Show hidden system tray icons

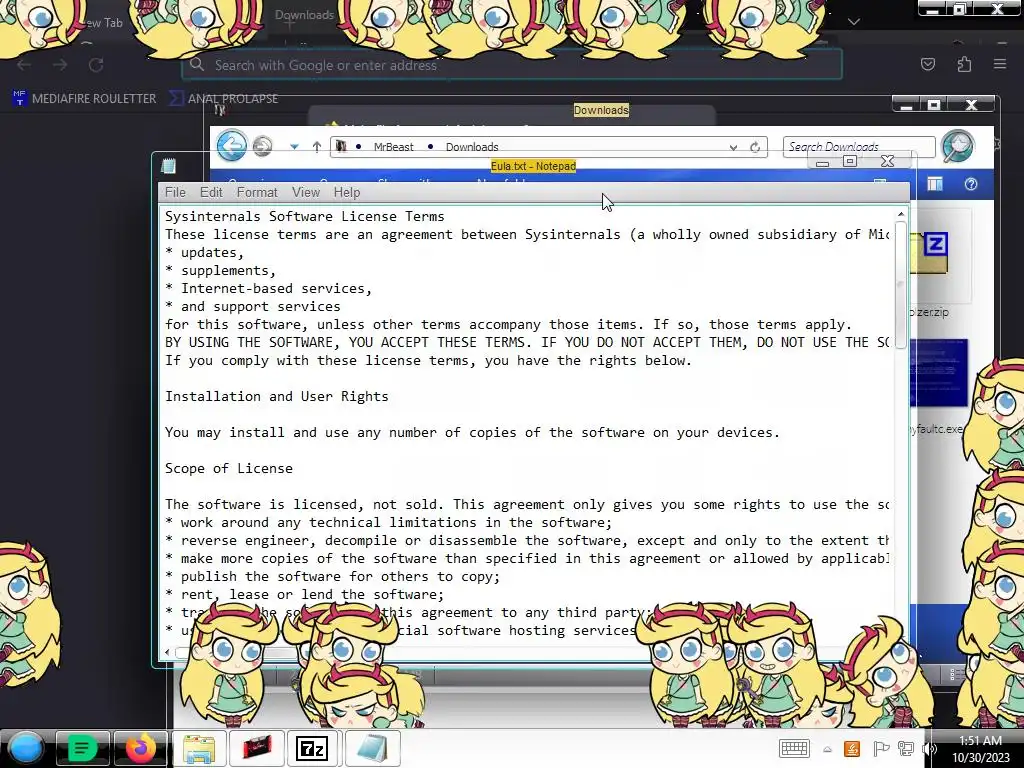[827, 750]
